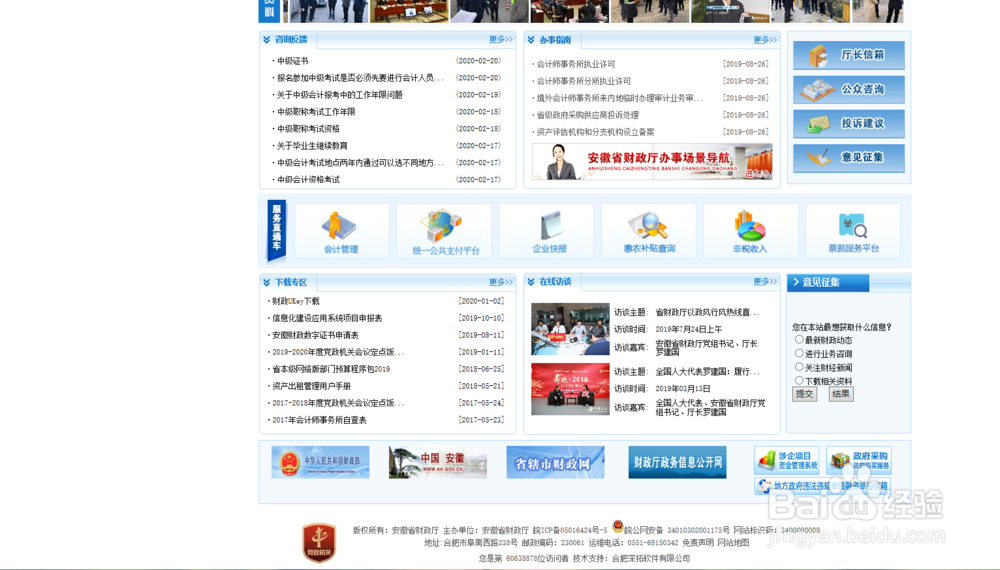Viewport: 1000px width, 570px height.
Task: Open the 省辖市财政网 banner
Action: tap(555, 462)
